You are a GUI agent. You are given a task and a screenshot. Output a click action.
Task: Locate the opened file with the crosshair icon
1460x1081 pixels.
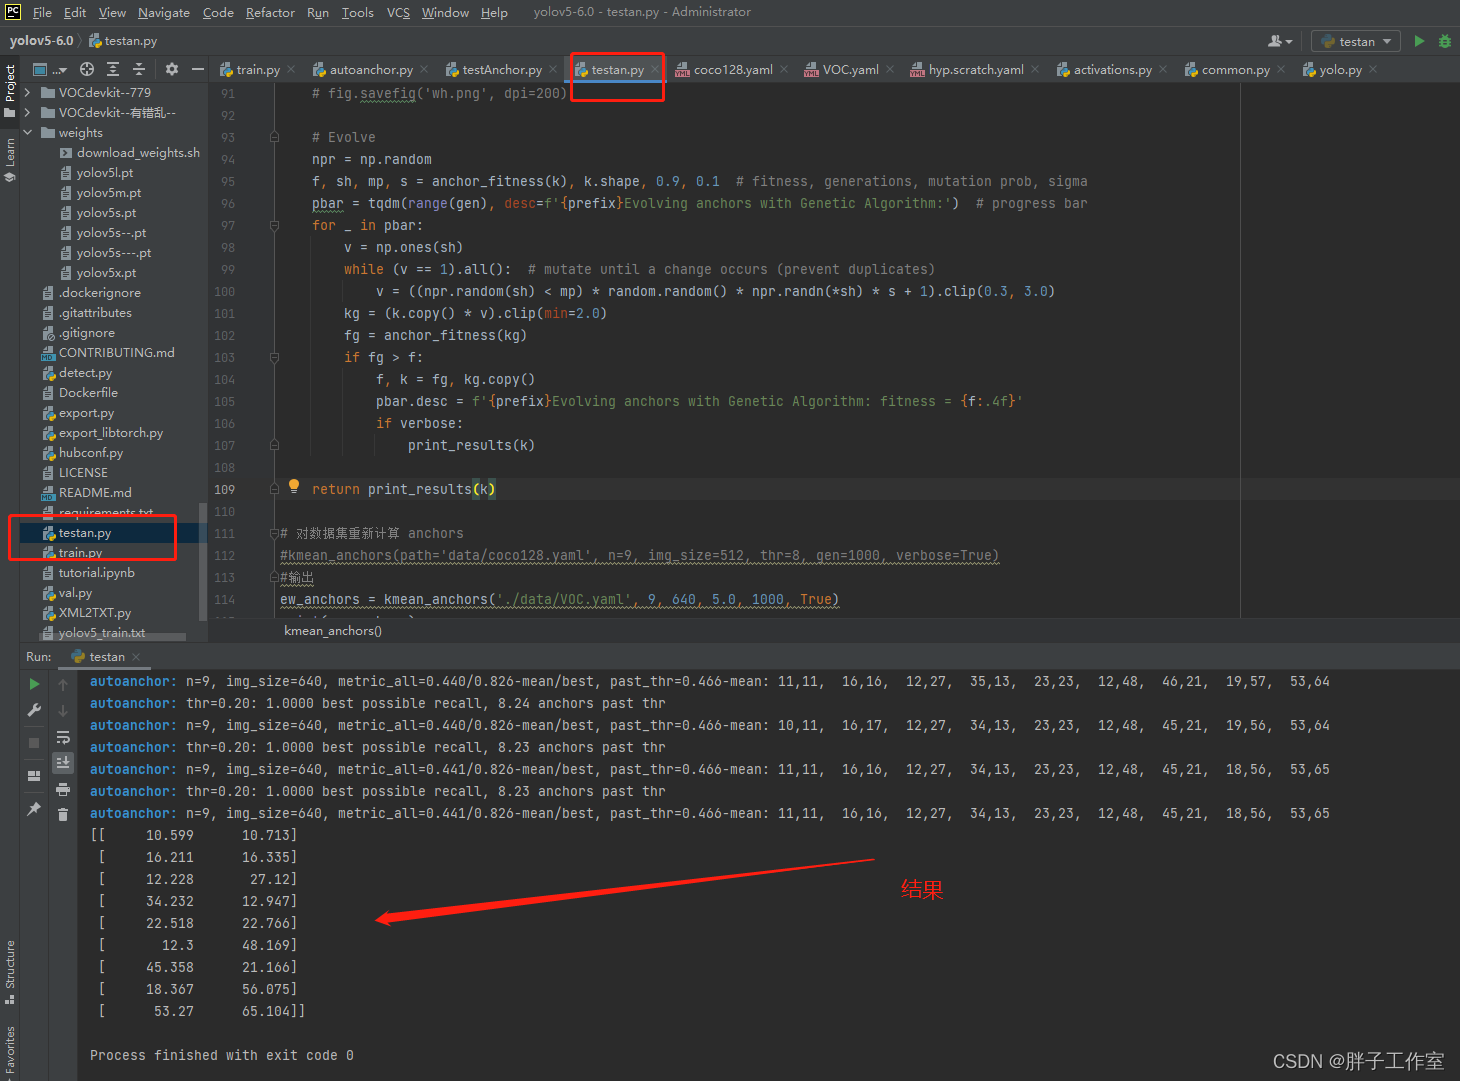87,69
